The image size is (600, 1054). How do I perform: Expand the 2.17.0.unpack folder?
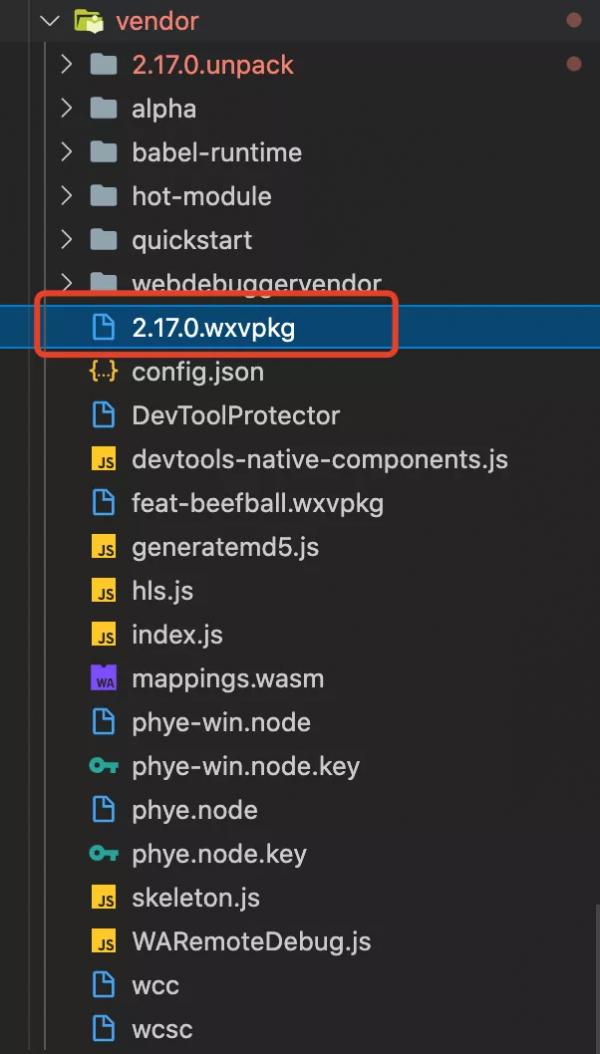pyautogui.click(x=66, y=65)
